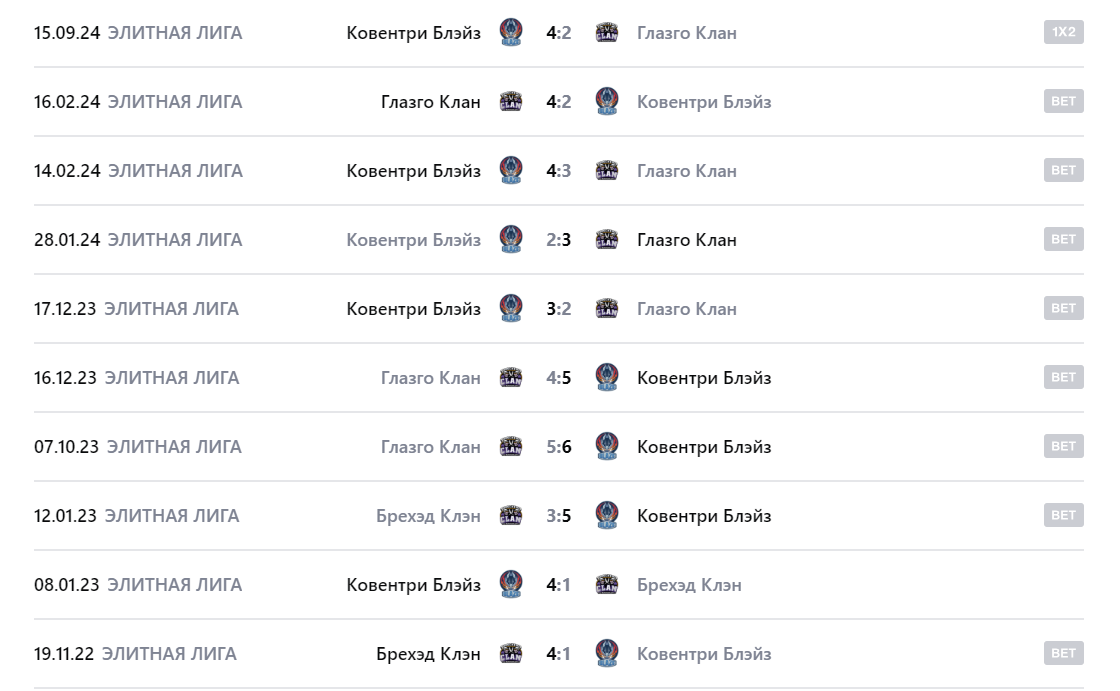The width and height of the screenshot is (1120, 691).
Task: Open ЭЛИТНАЯ ЛИГА link on 28.01.24 row
Action: coord(175,239)
